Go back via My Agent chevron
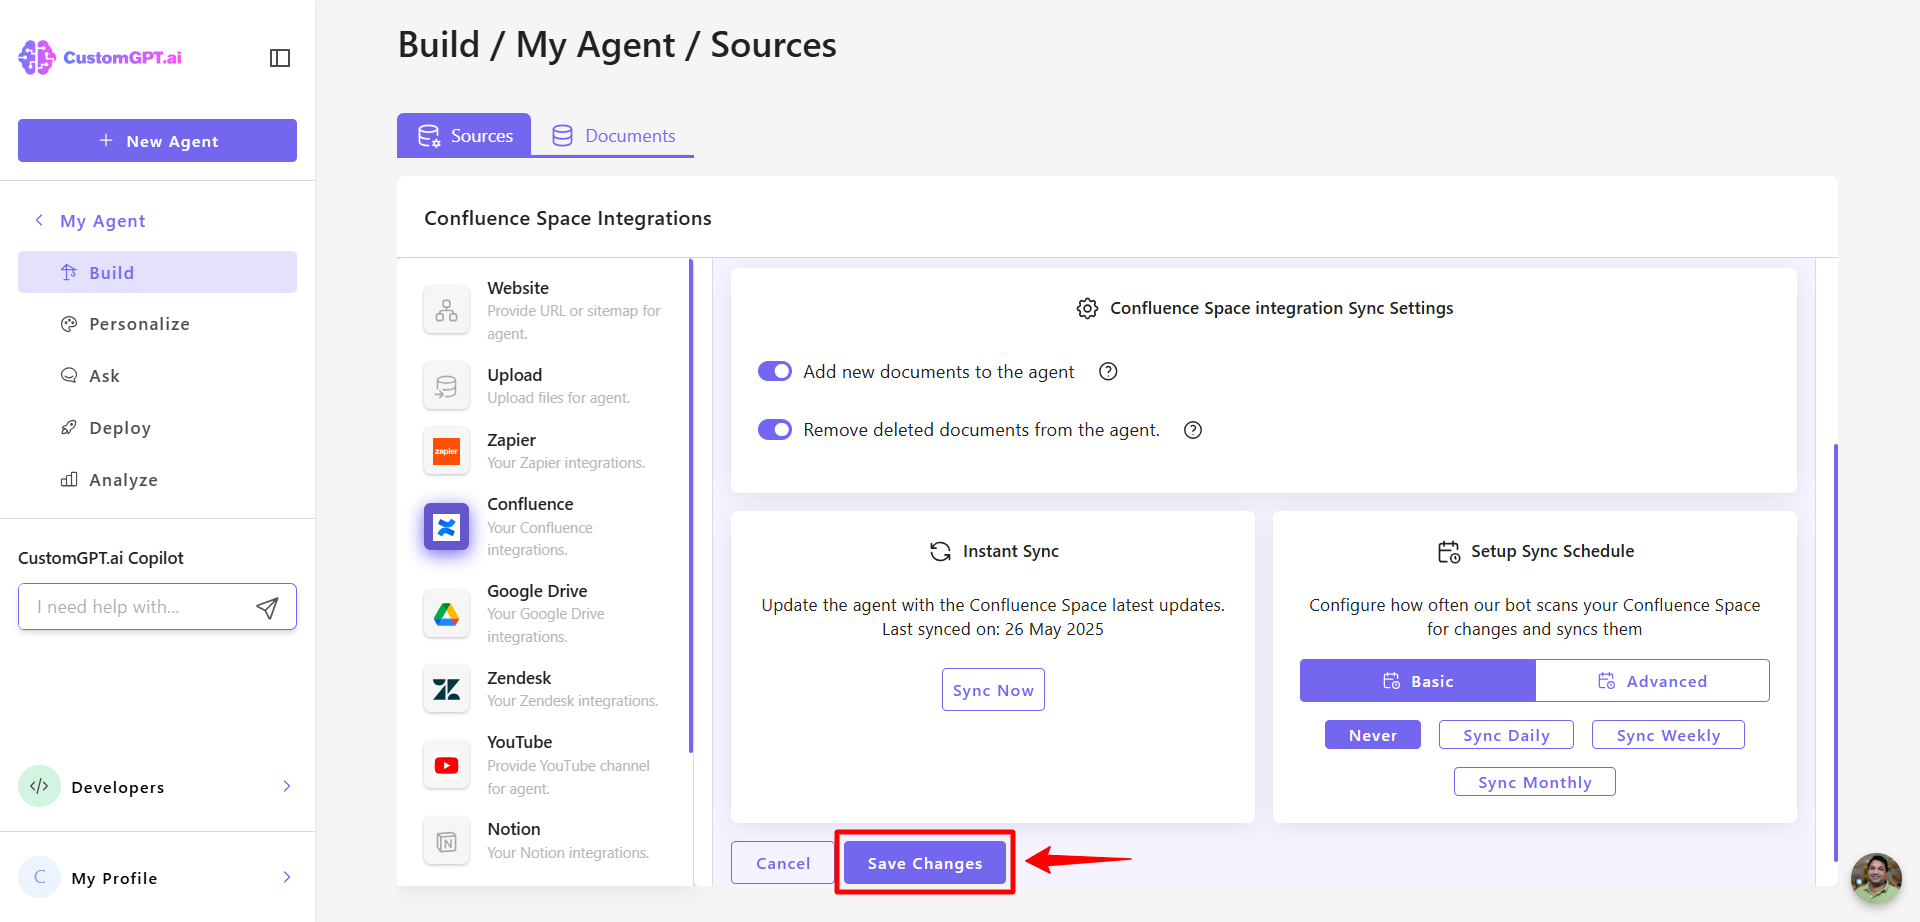Screen dimensions: 1920x922 coord(39,220)
